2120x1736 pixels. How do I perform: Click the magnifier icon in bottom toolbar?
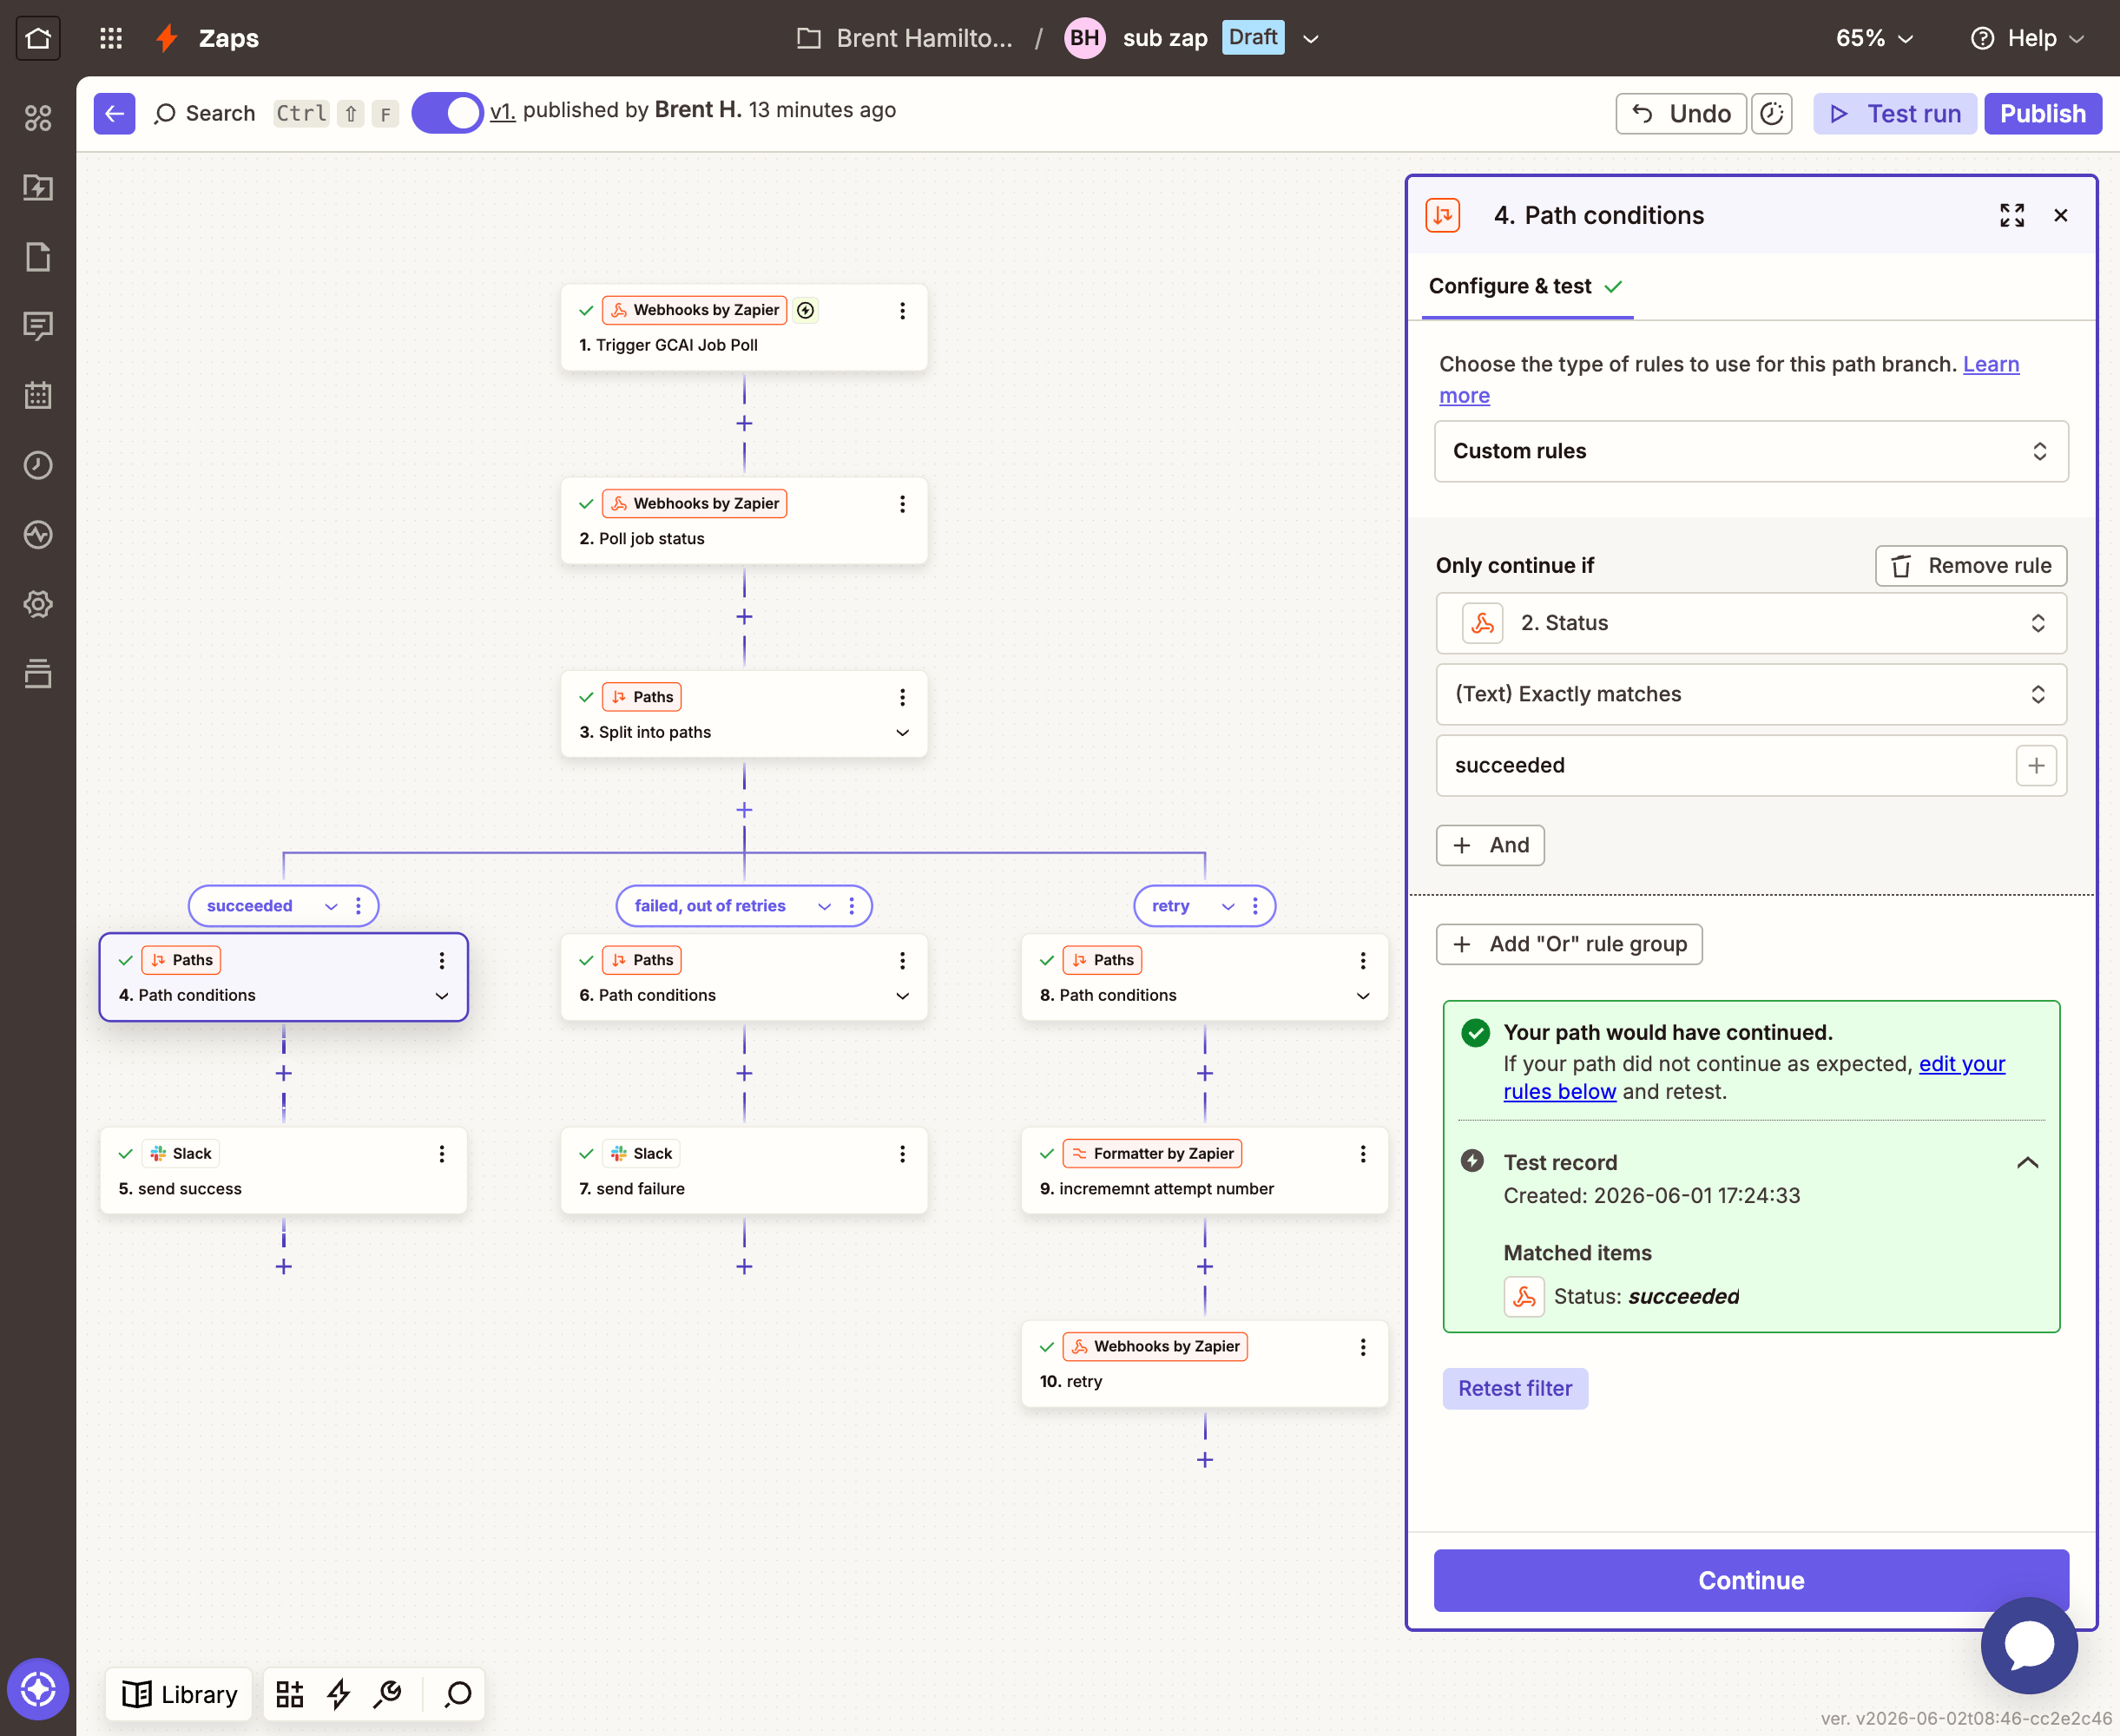point(458,1694)
